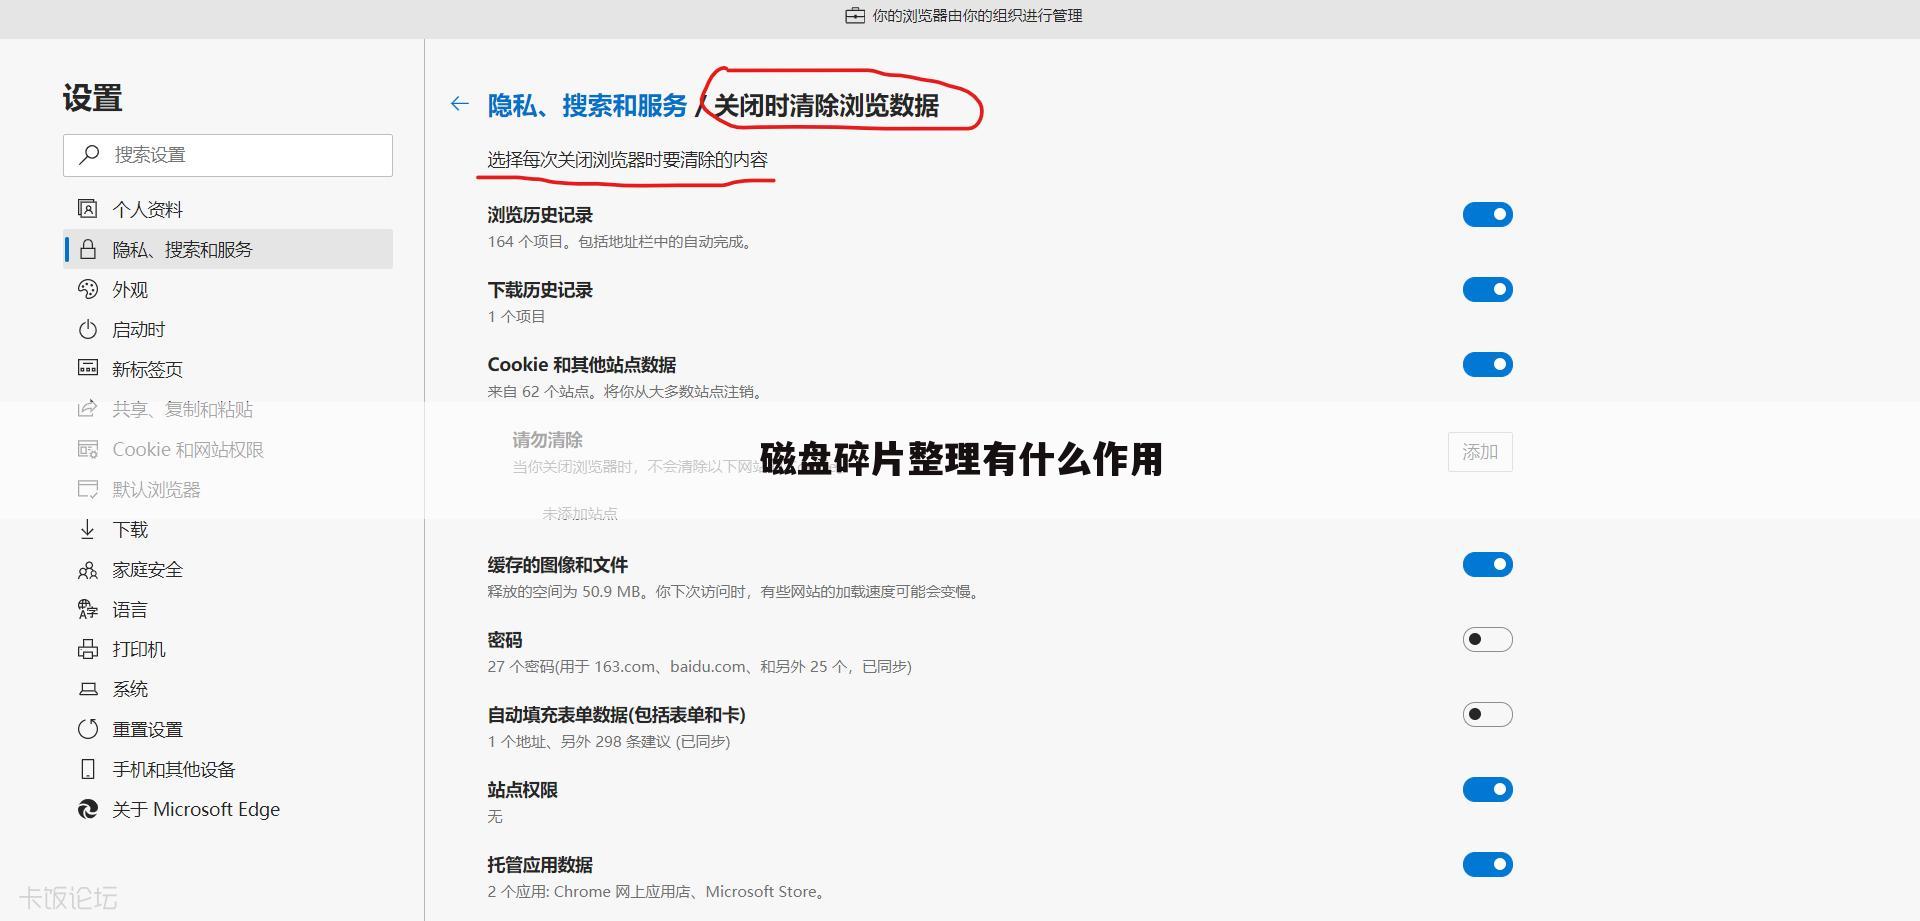Viewport: 1920px width, 921px height.
Task: Toggle 站点权限 clearing on close
Action: (x=1487, y=789)
